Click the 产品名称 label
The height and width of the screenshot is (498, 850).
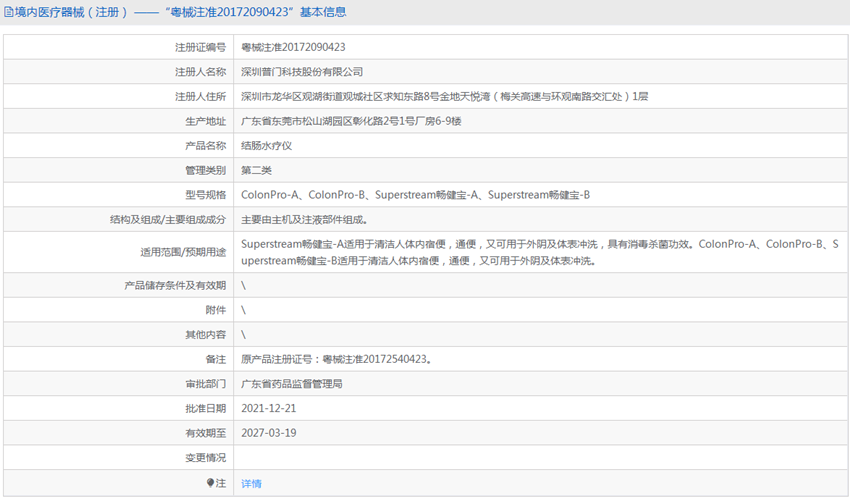tap(205, 146)
